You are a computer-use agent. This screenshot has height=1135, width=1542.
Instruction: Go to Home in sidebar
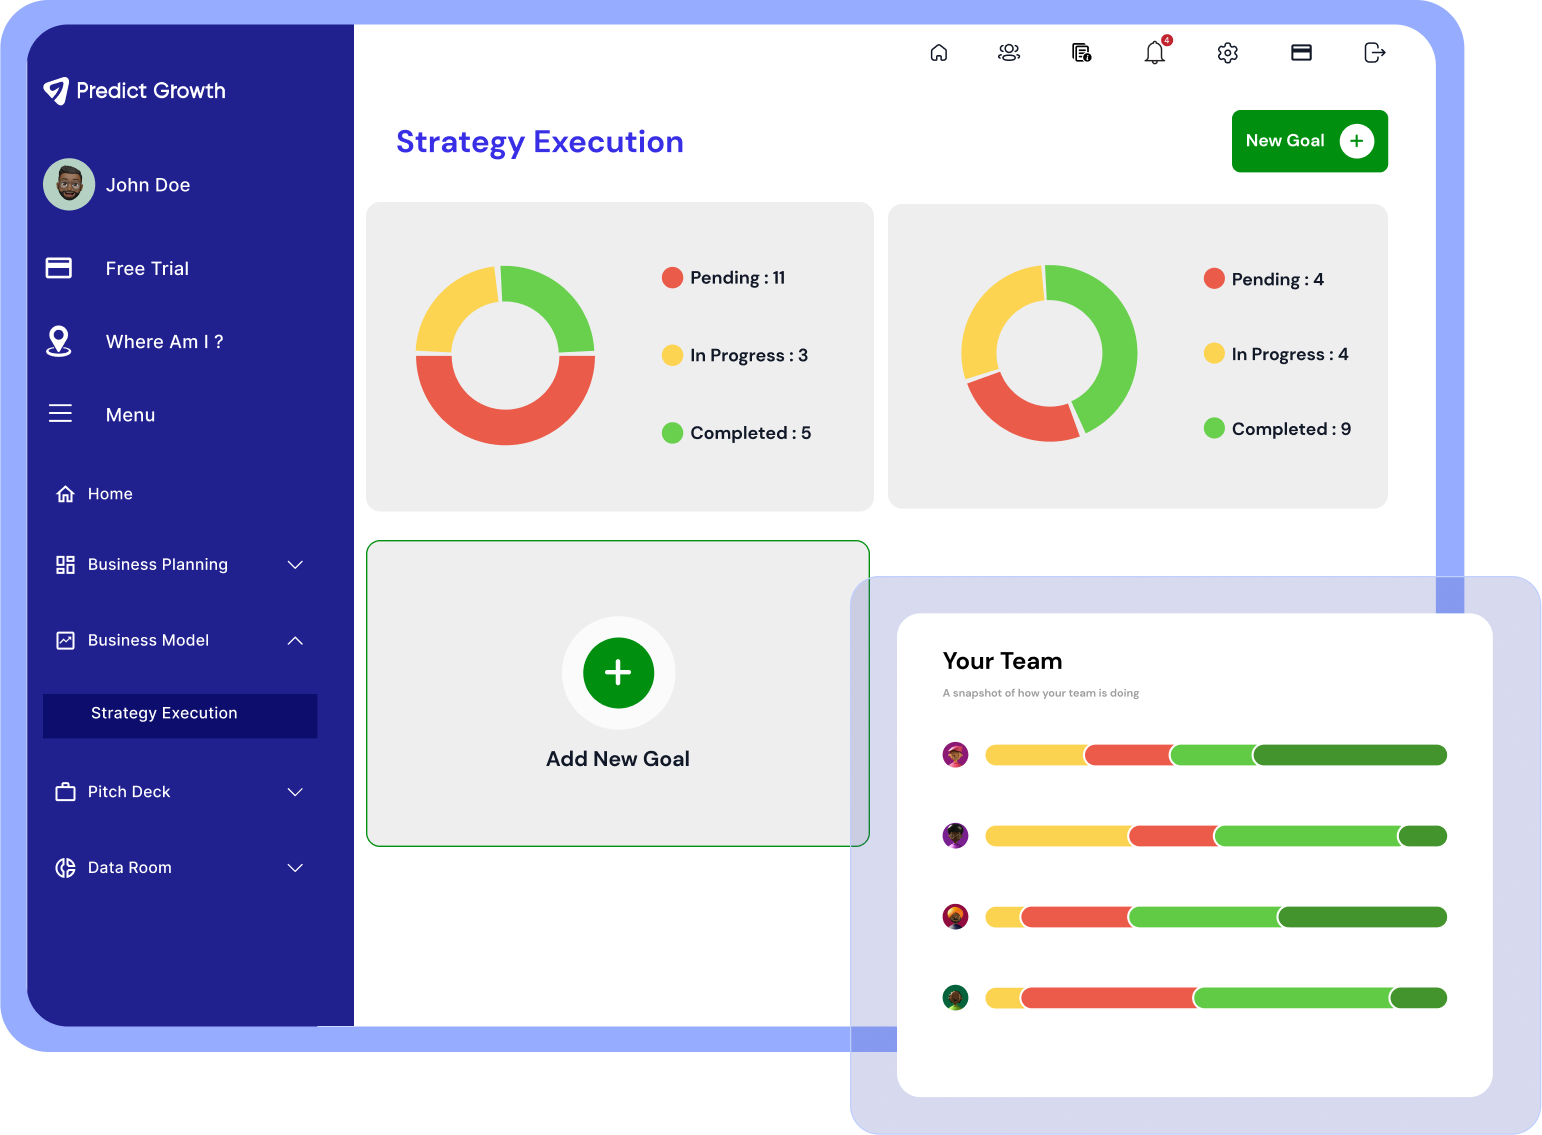coord(110,494)
